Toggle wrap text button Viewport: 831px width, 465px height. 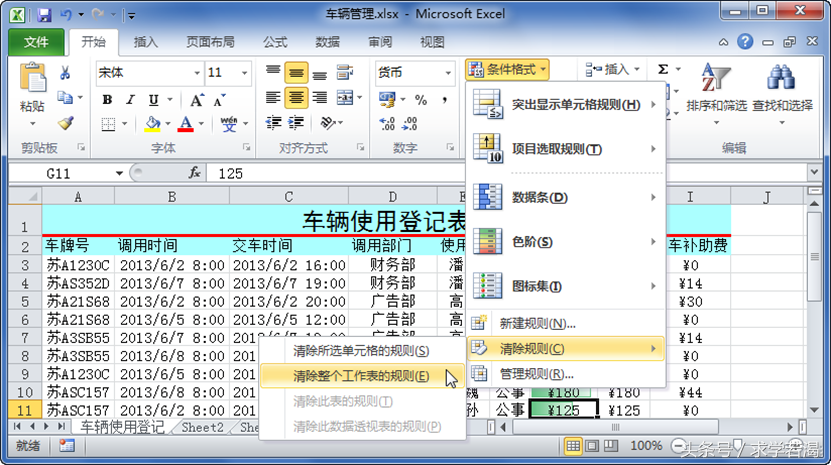pos(345,73)
